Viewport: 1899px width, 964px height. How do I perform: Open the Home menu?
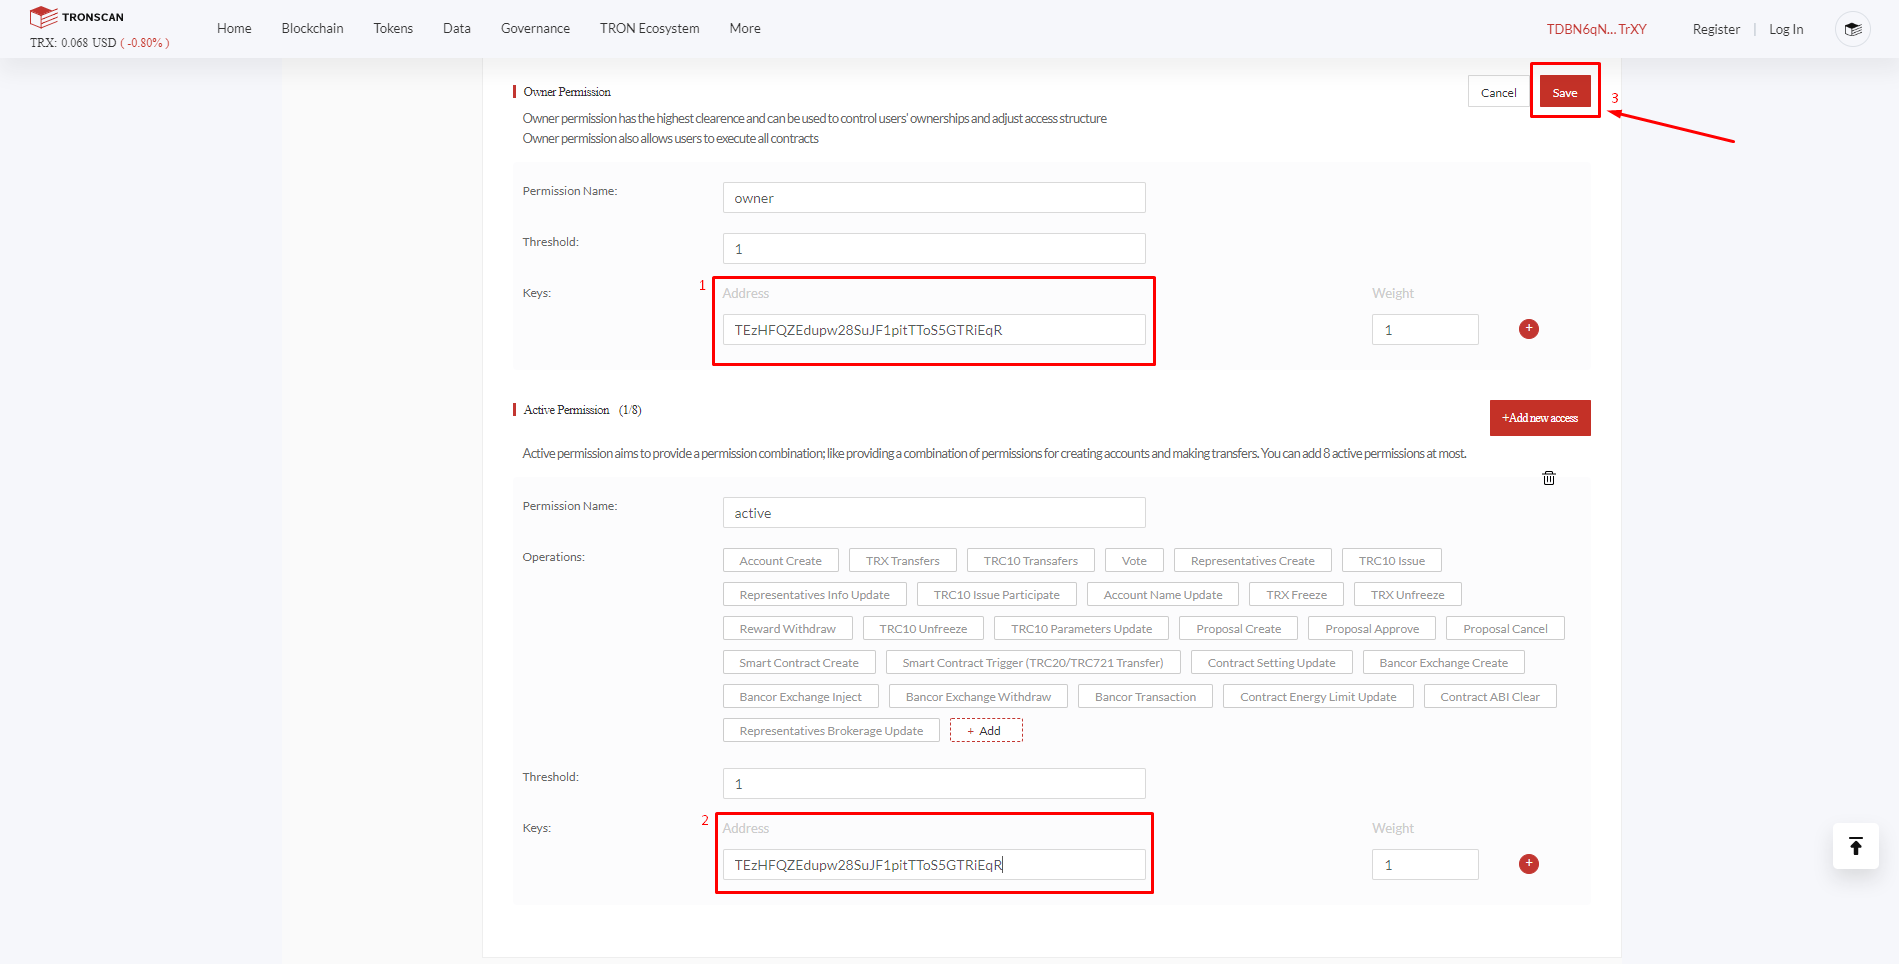tap(234, 28)
